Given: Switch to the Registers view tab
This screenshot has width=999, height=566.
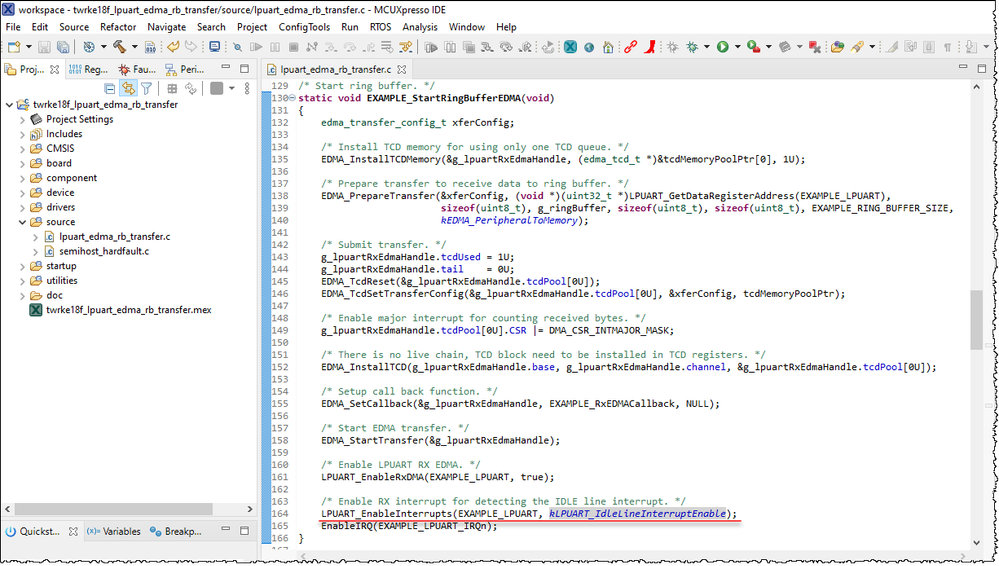Looking at the screenshot, I should pos(89,69).
